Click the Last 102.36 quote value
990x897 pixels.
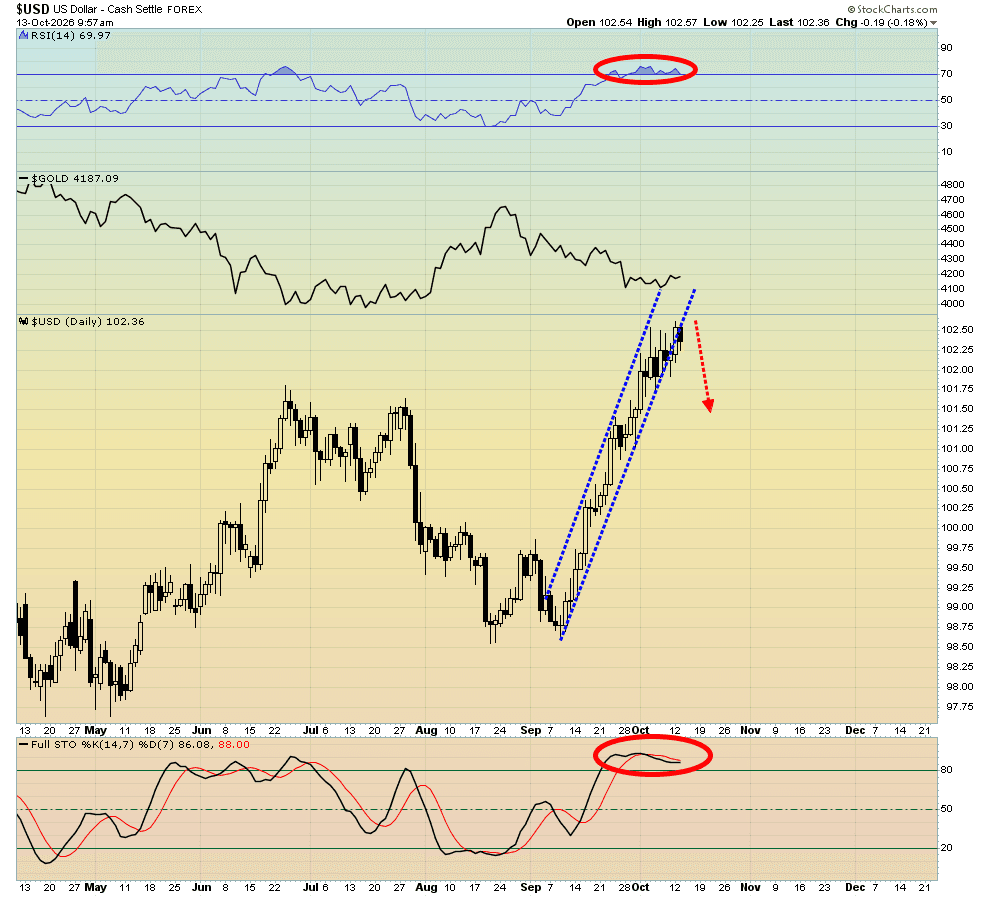pos(799,23)
